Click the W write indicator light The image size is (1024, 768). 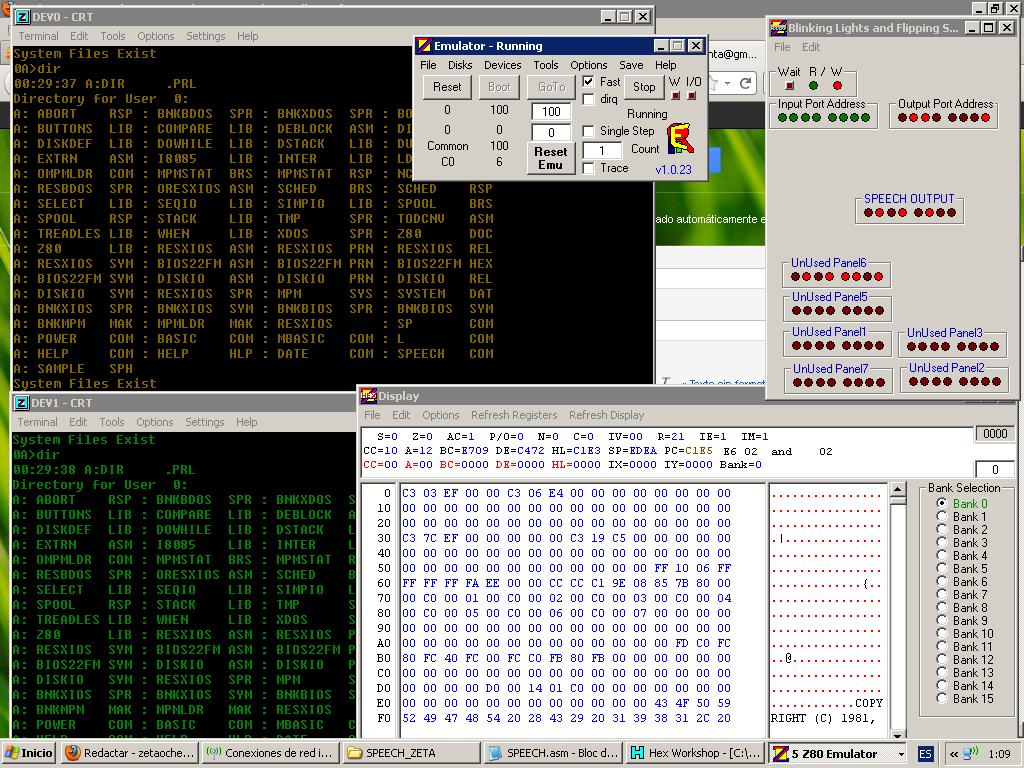point(675,96)
